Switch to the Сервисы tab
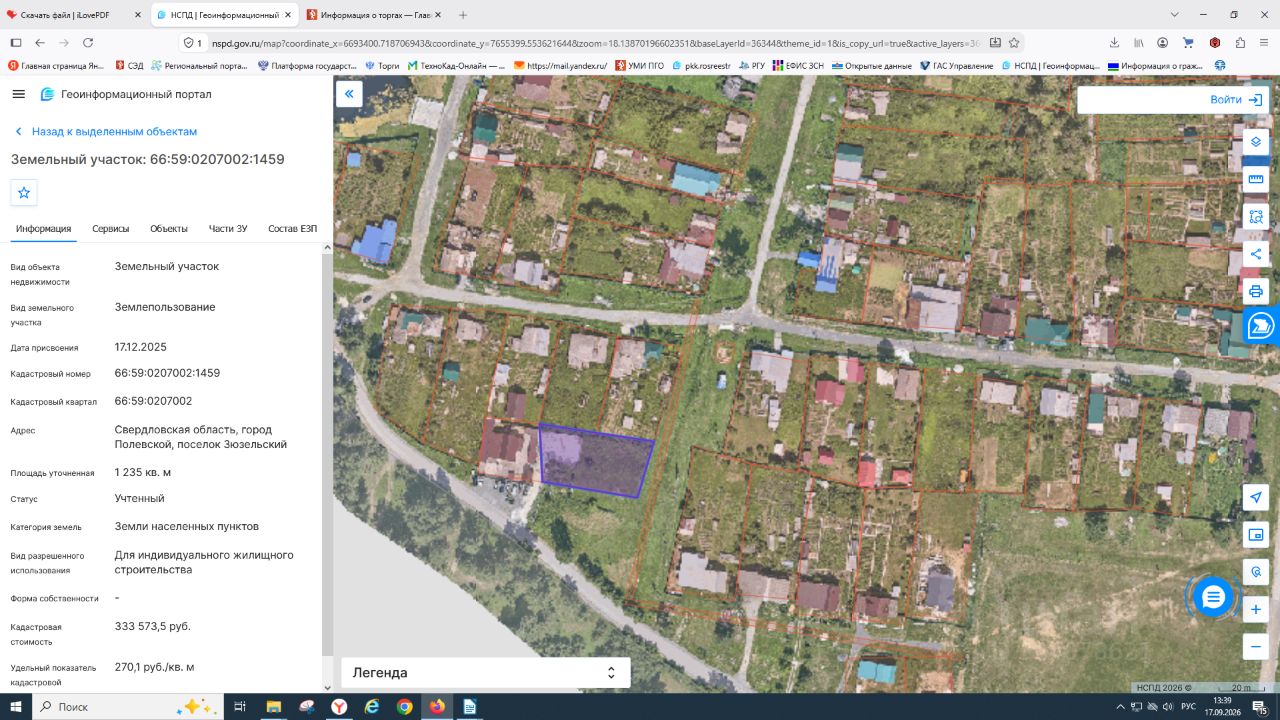This screenshot has height=720, width=1280. coord(111,229)
